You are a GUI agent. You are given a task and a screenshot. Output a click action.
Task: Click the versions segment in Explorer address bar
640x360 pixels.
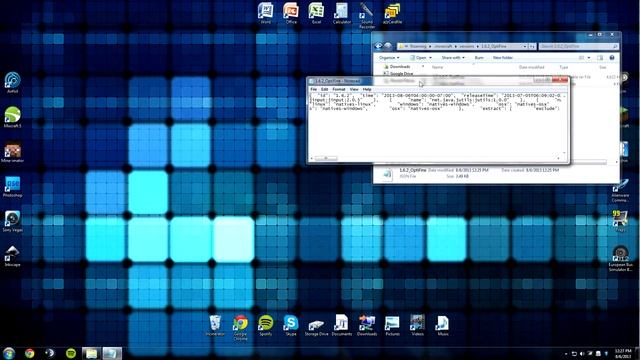(x=467, y=46)
